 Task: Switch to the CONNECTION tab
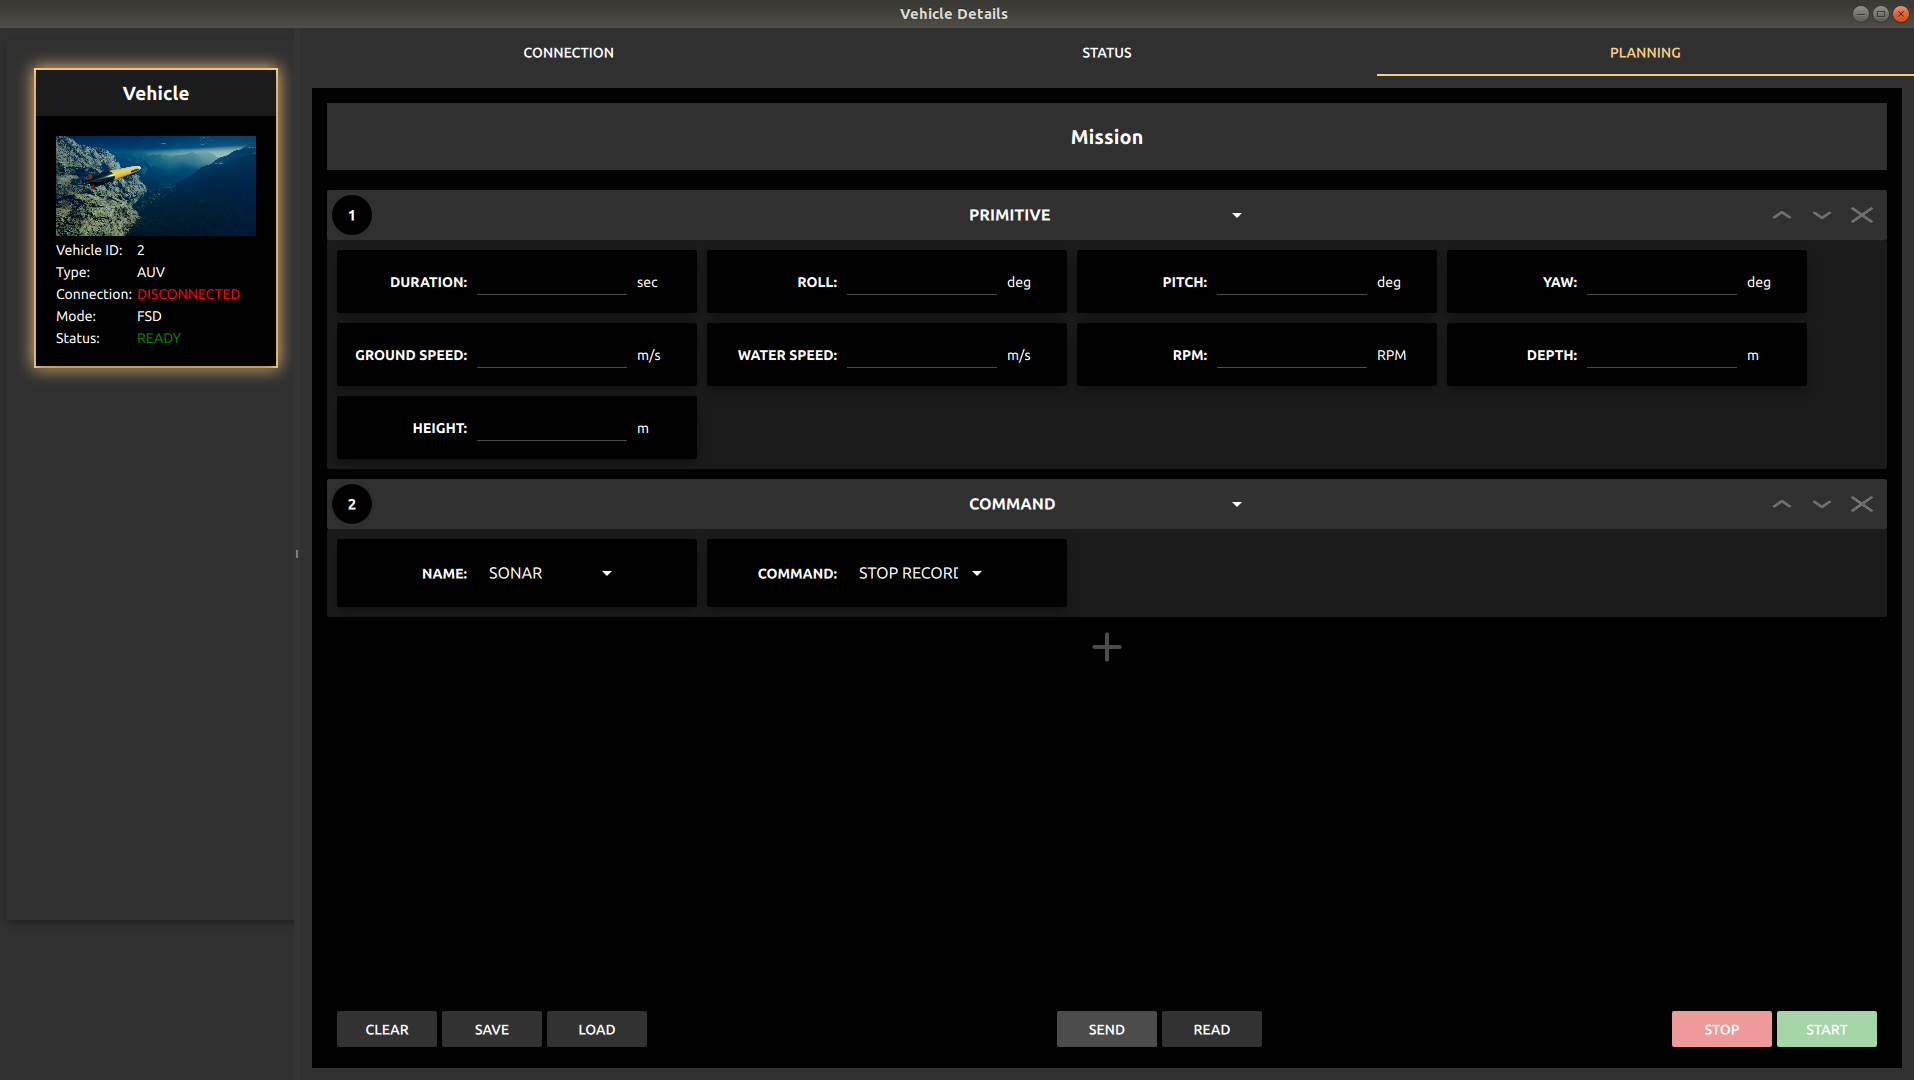click(x=568, y=53)
